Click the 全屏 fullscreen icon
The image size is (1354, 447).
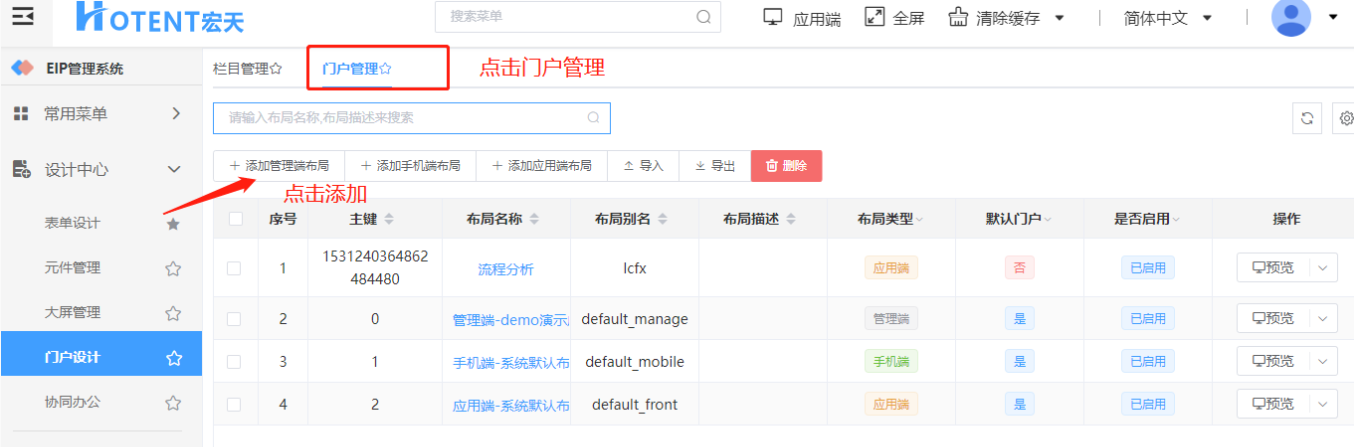tap(875, 17)
